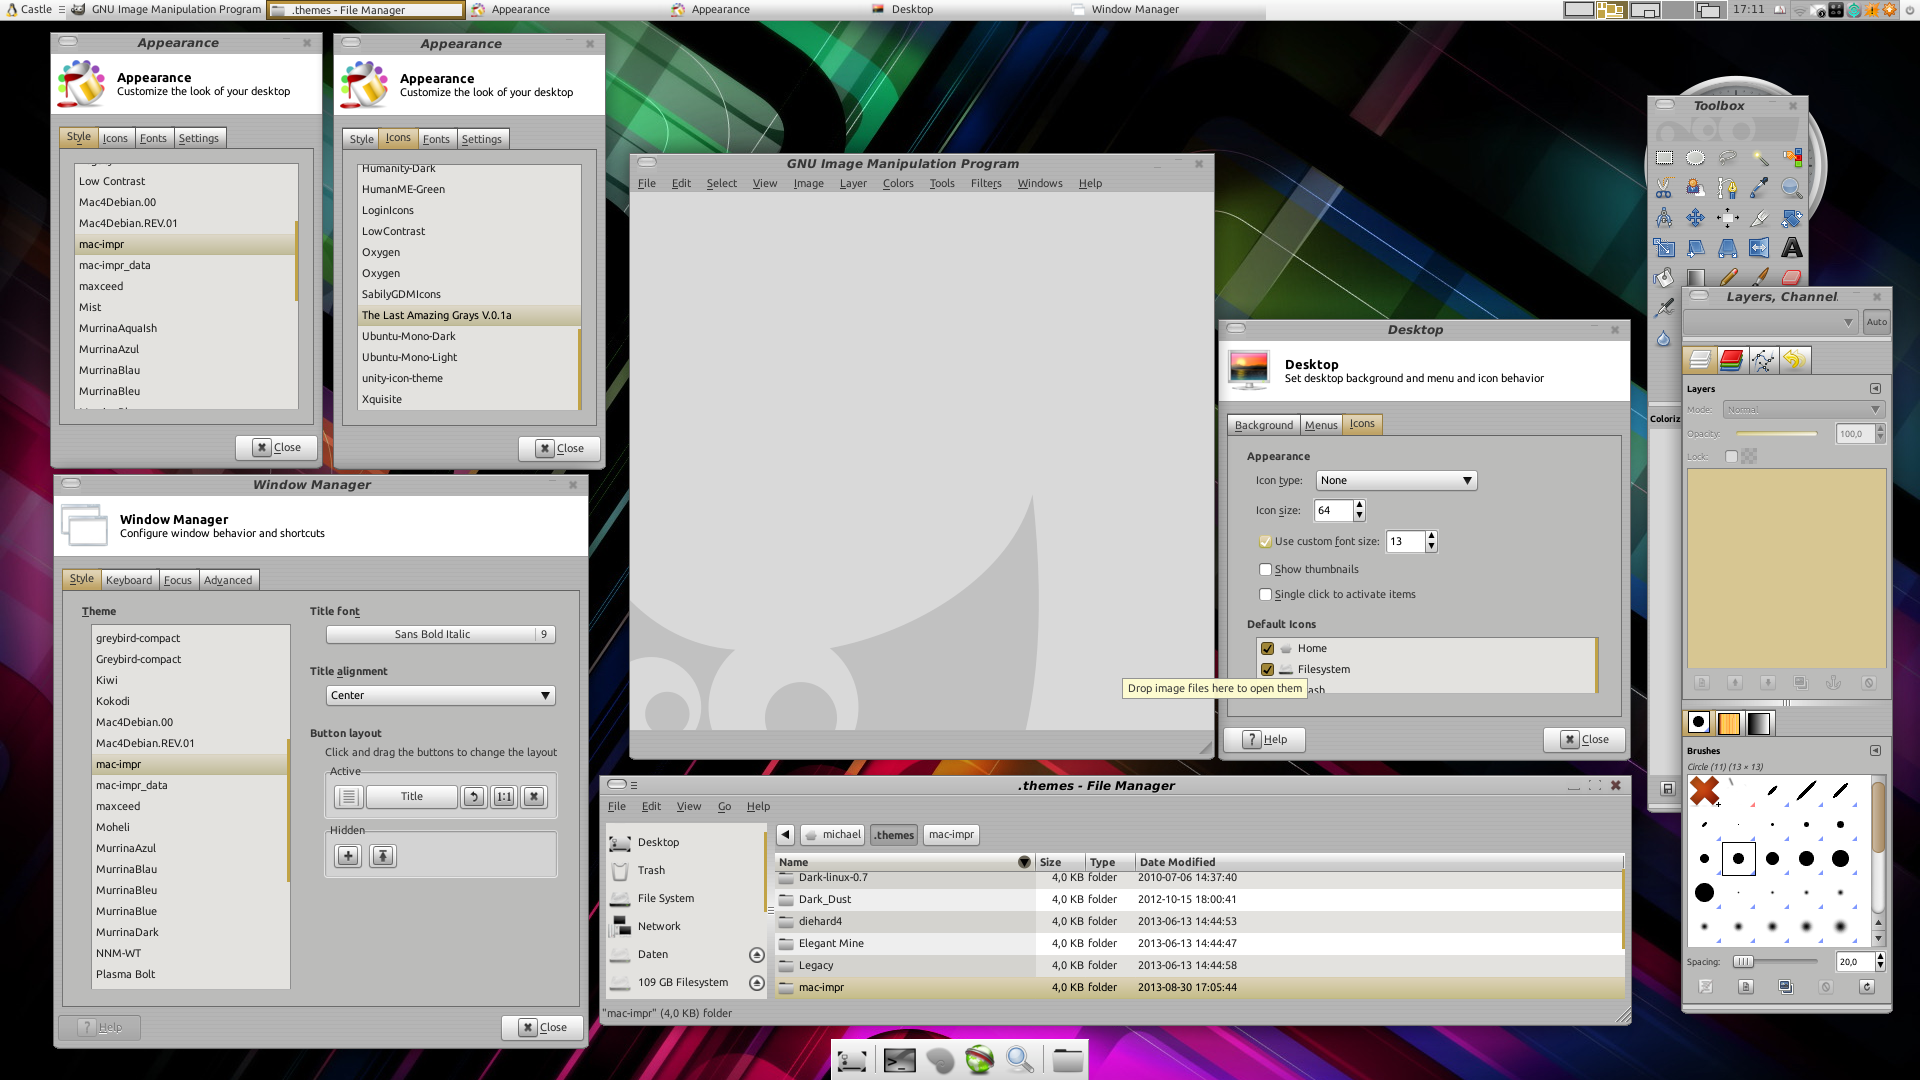Viewport: 1920px width, 1080px height.
Task: Eject the Daten volume in File Manager
Action: click(x=756, y=955)
